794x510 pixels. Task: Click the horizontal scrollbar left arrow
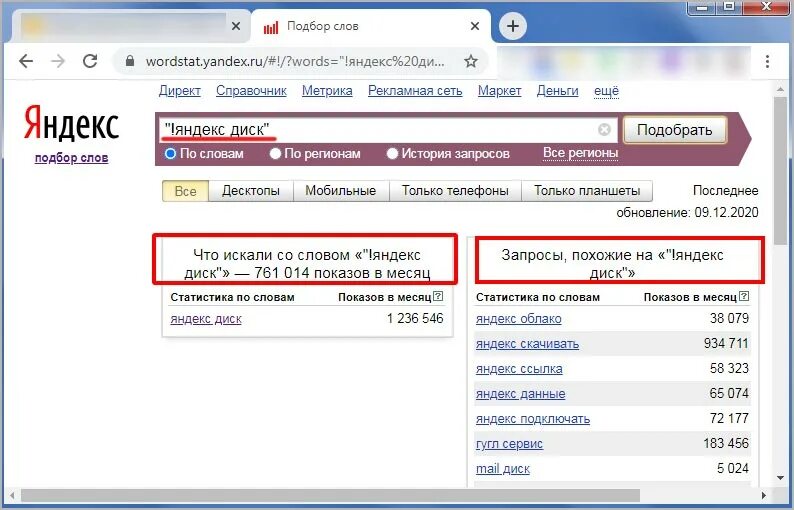[12, 495]
